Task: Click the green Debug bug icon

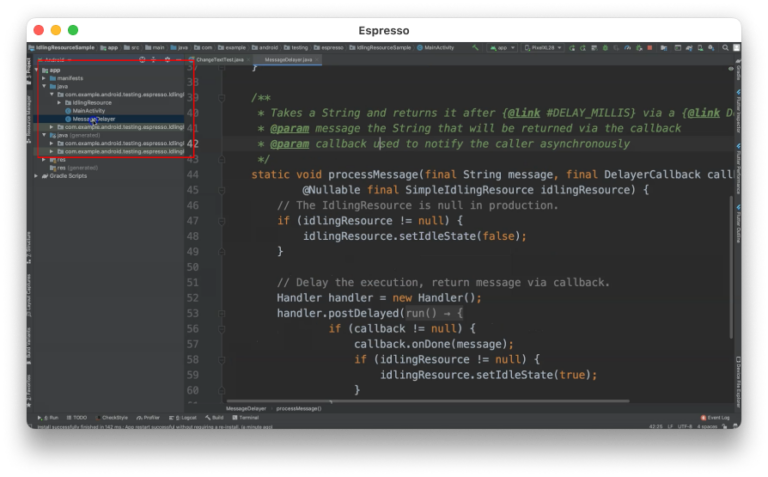Action: tap(605, 48)
